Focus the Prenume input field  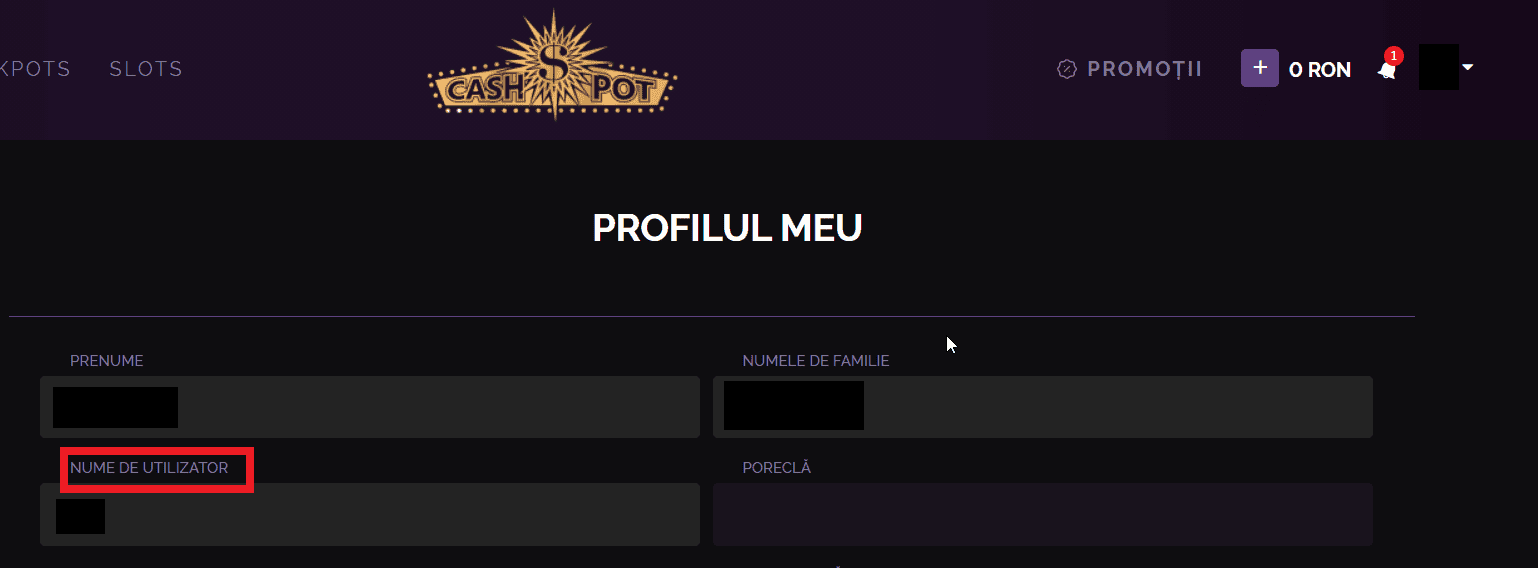[x=370, y=407]
